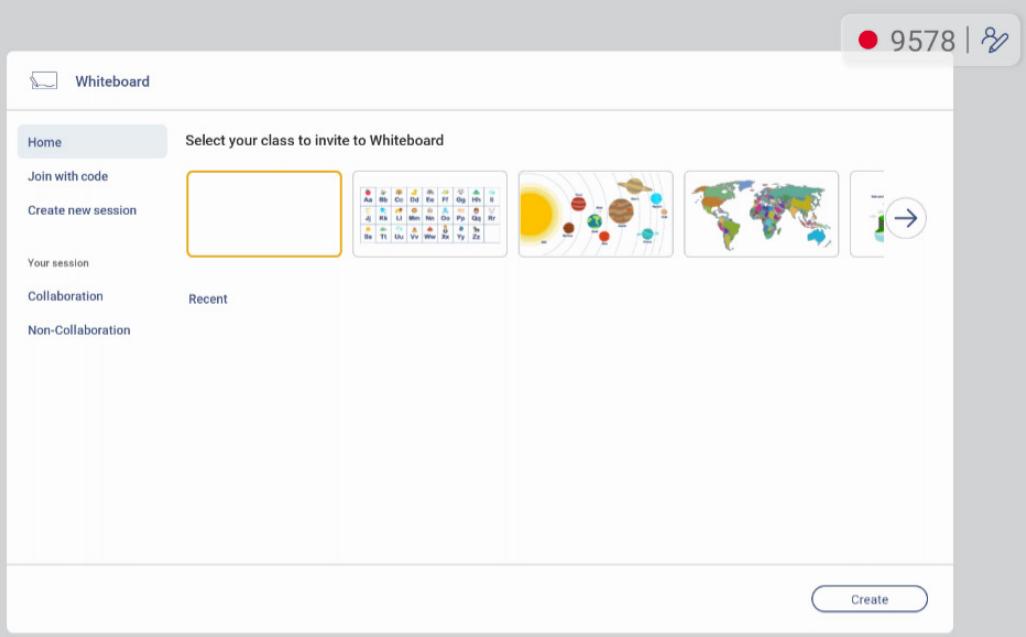
Task: Open the user annotation pen icon
Action: coord(994,40)
